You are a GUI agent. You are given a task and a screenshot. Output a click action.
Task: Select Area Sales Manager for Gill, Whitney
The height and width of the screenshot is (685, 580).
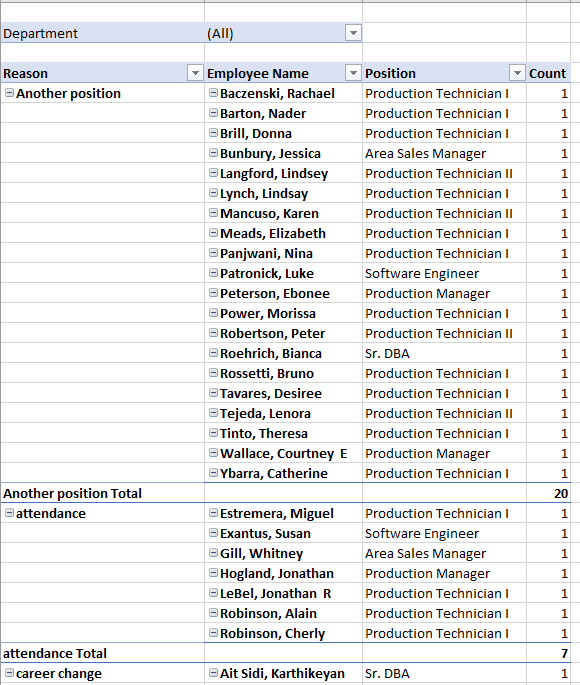tap(444, 554)
